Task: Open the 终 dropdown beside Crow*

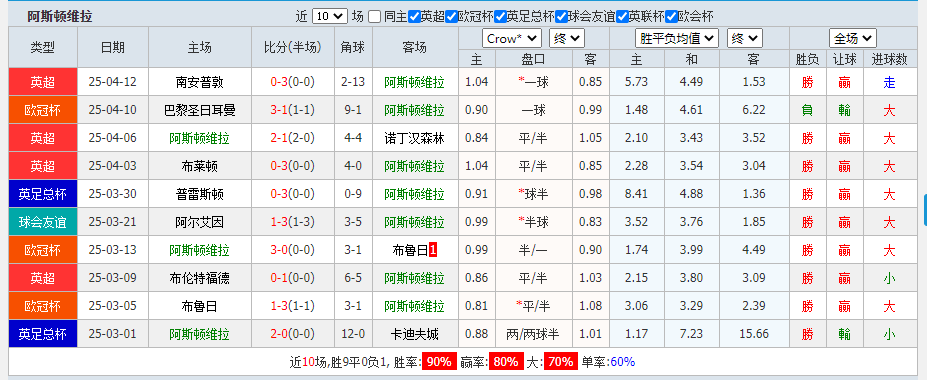Action: tap(566, 39)
